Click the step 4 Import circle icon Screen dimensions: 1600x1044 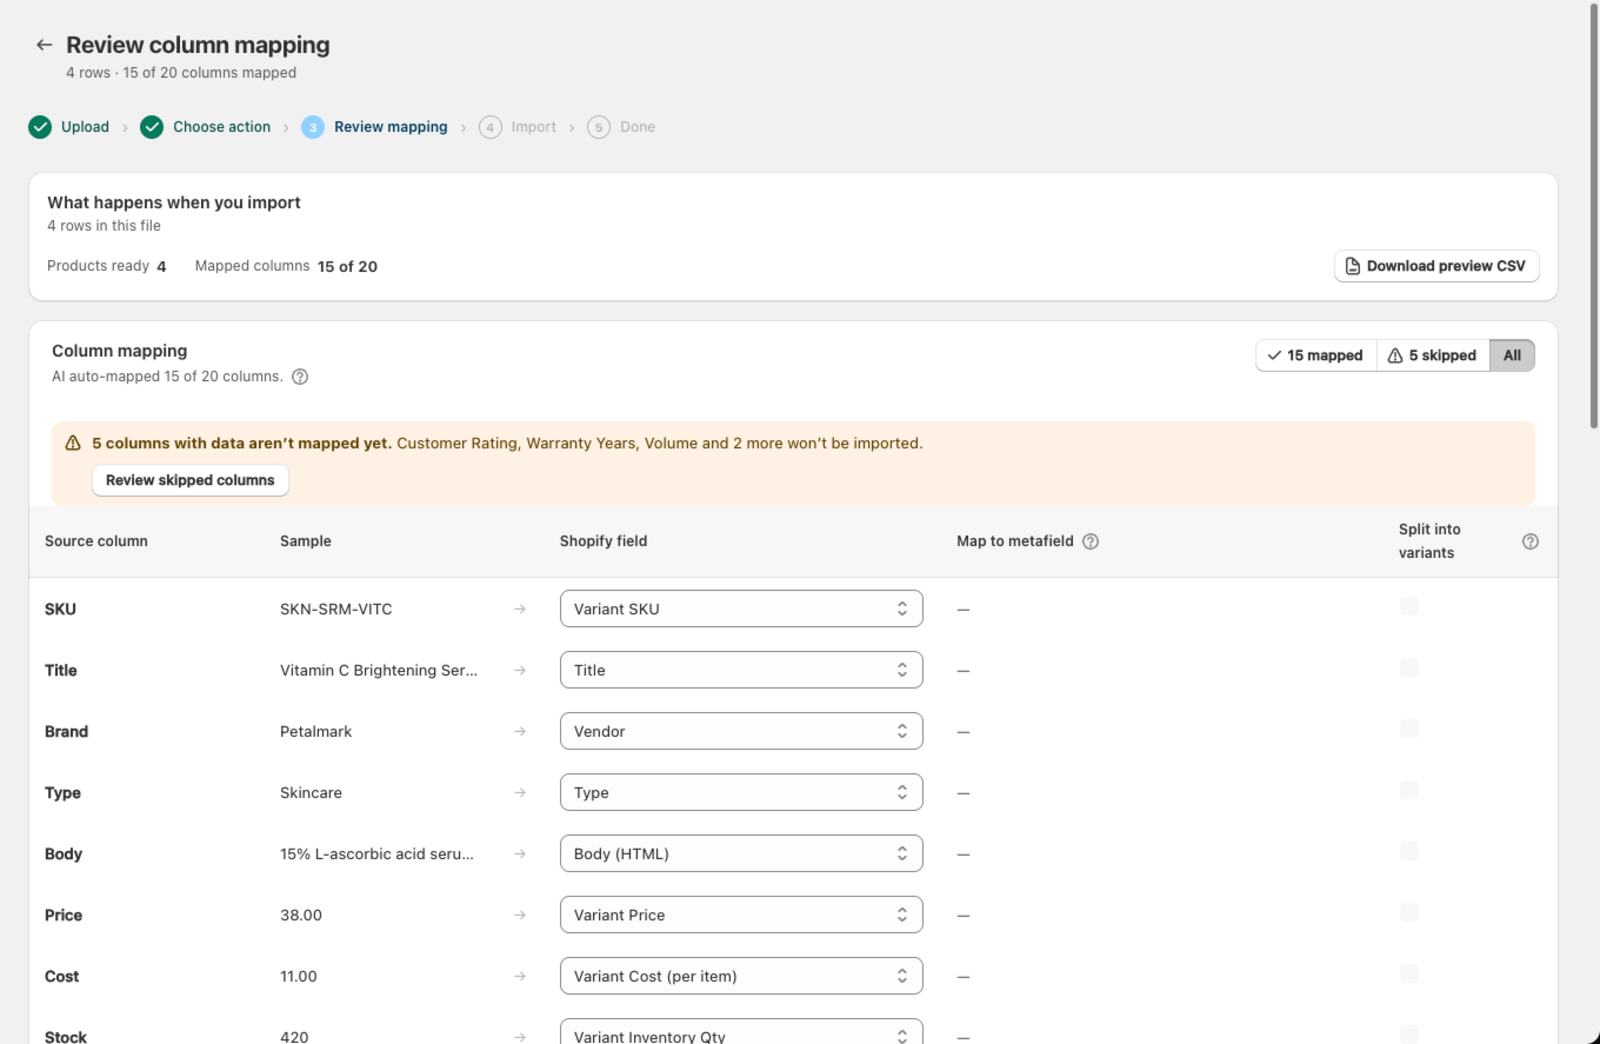point(490,127)
